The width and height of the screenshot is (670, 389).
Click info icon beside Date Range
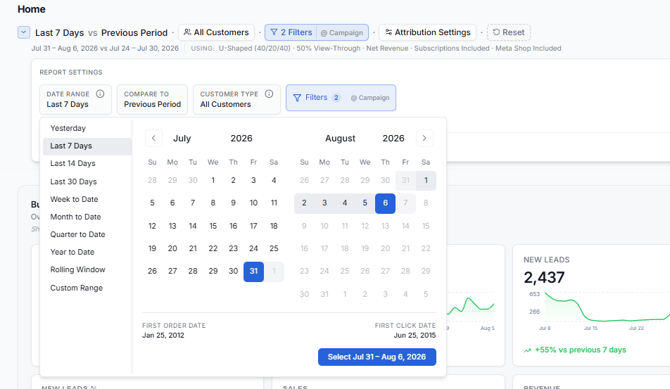coord(100,94)
